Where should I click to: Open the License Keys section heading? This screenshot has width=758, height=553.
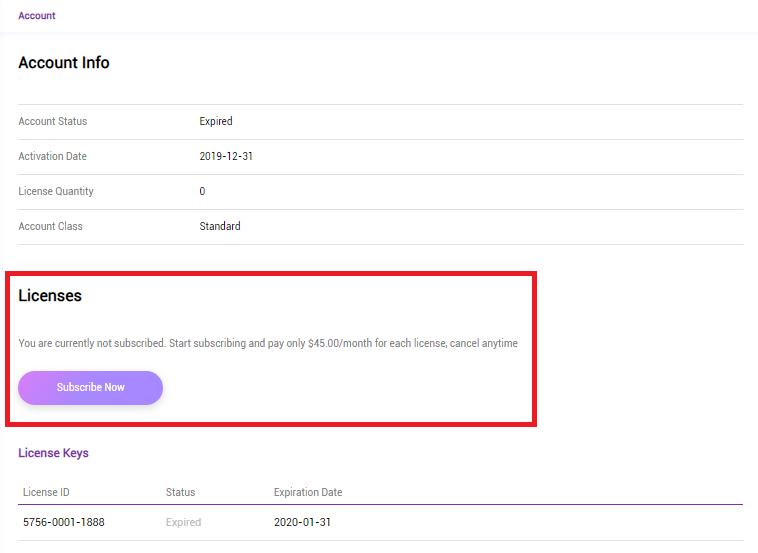click(x=53, y=453)
